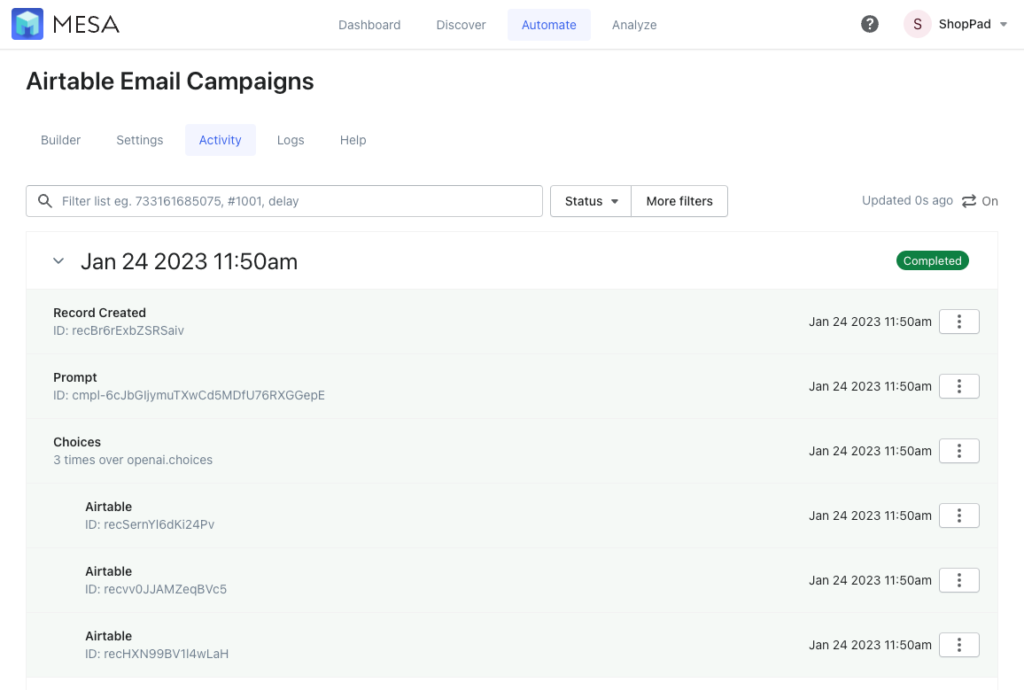The image size is (1024, 690).
Task: Click ID cmpl-6cJbGIjymuTXwCd5MDfU76RXGGepE text
Action: [x=189, y=395]
